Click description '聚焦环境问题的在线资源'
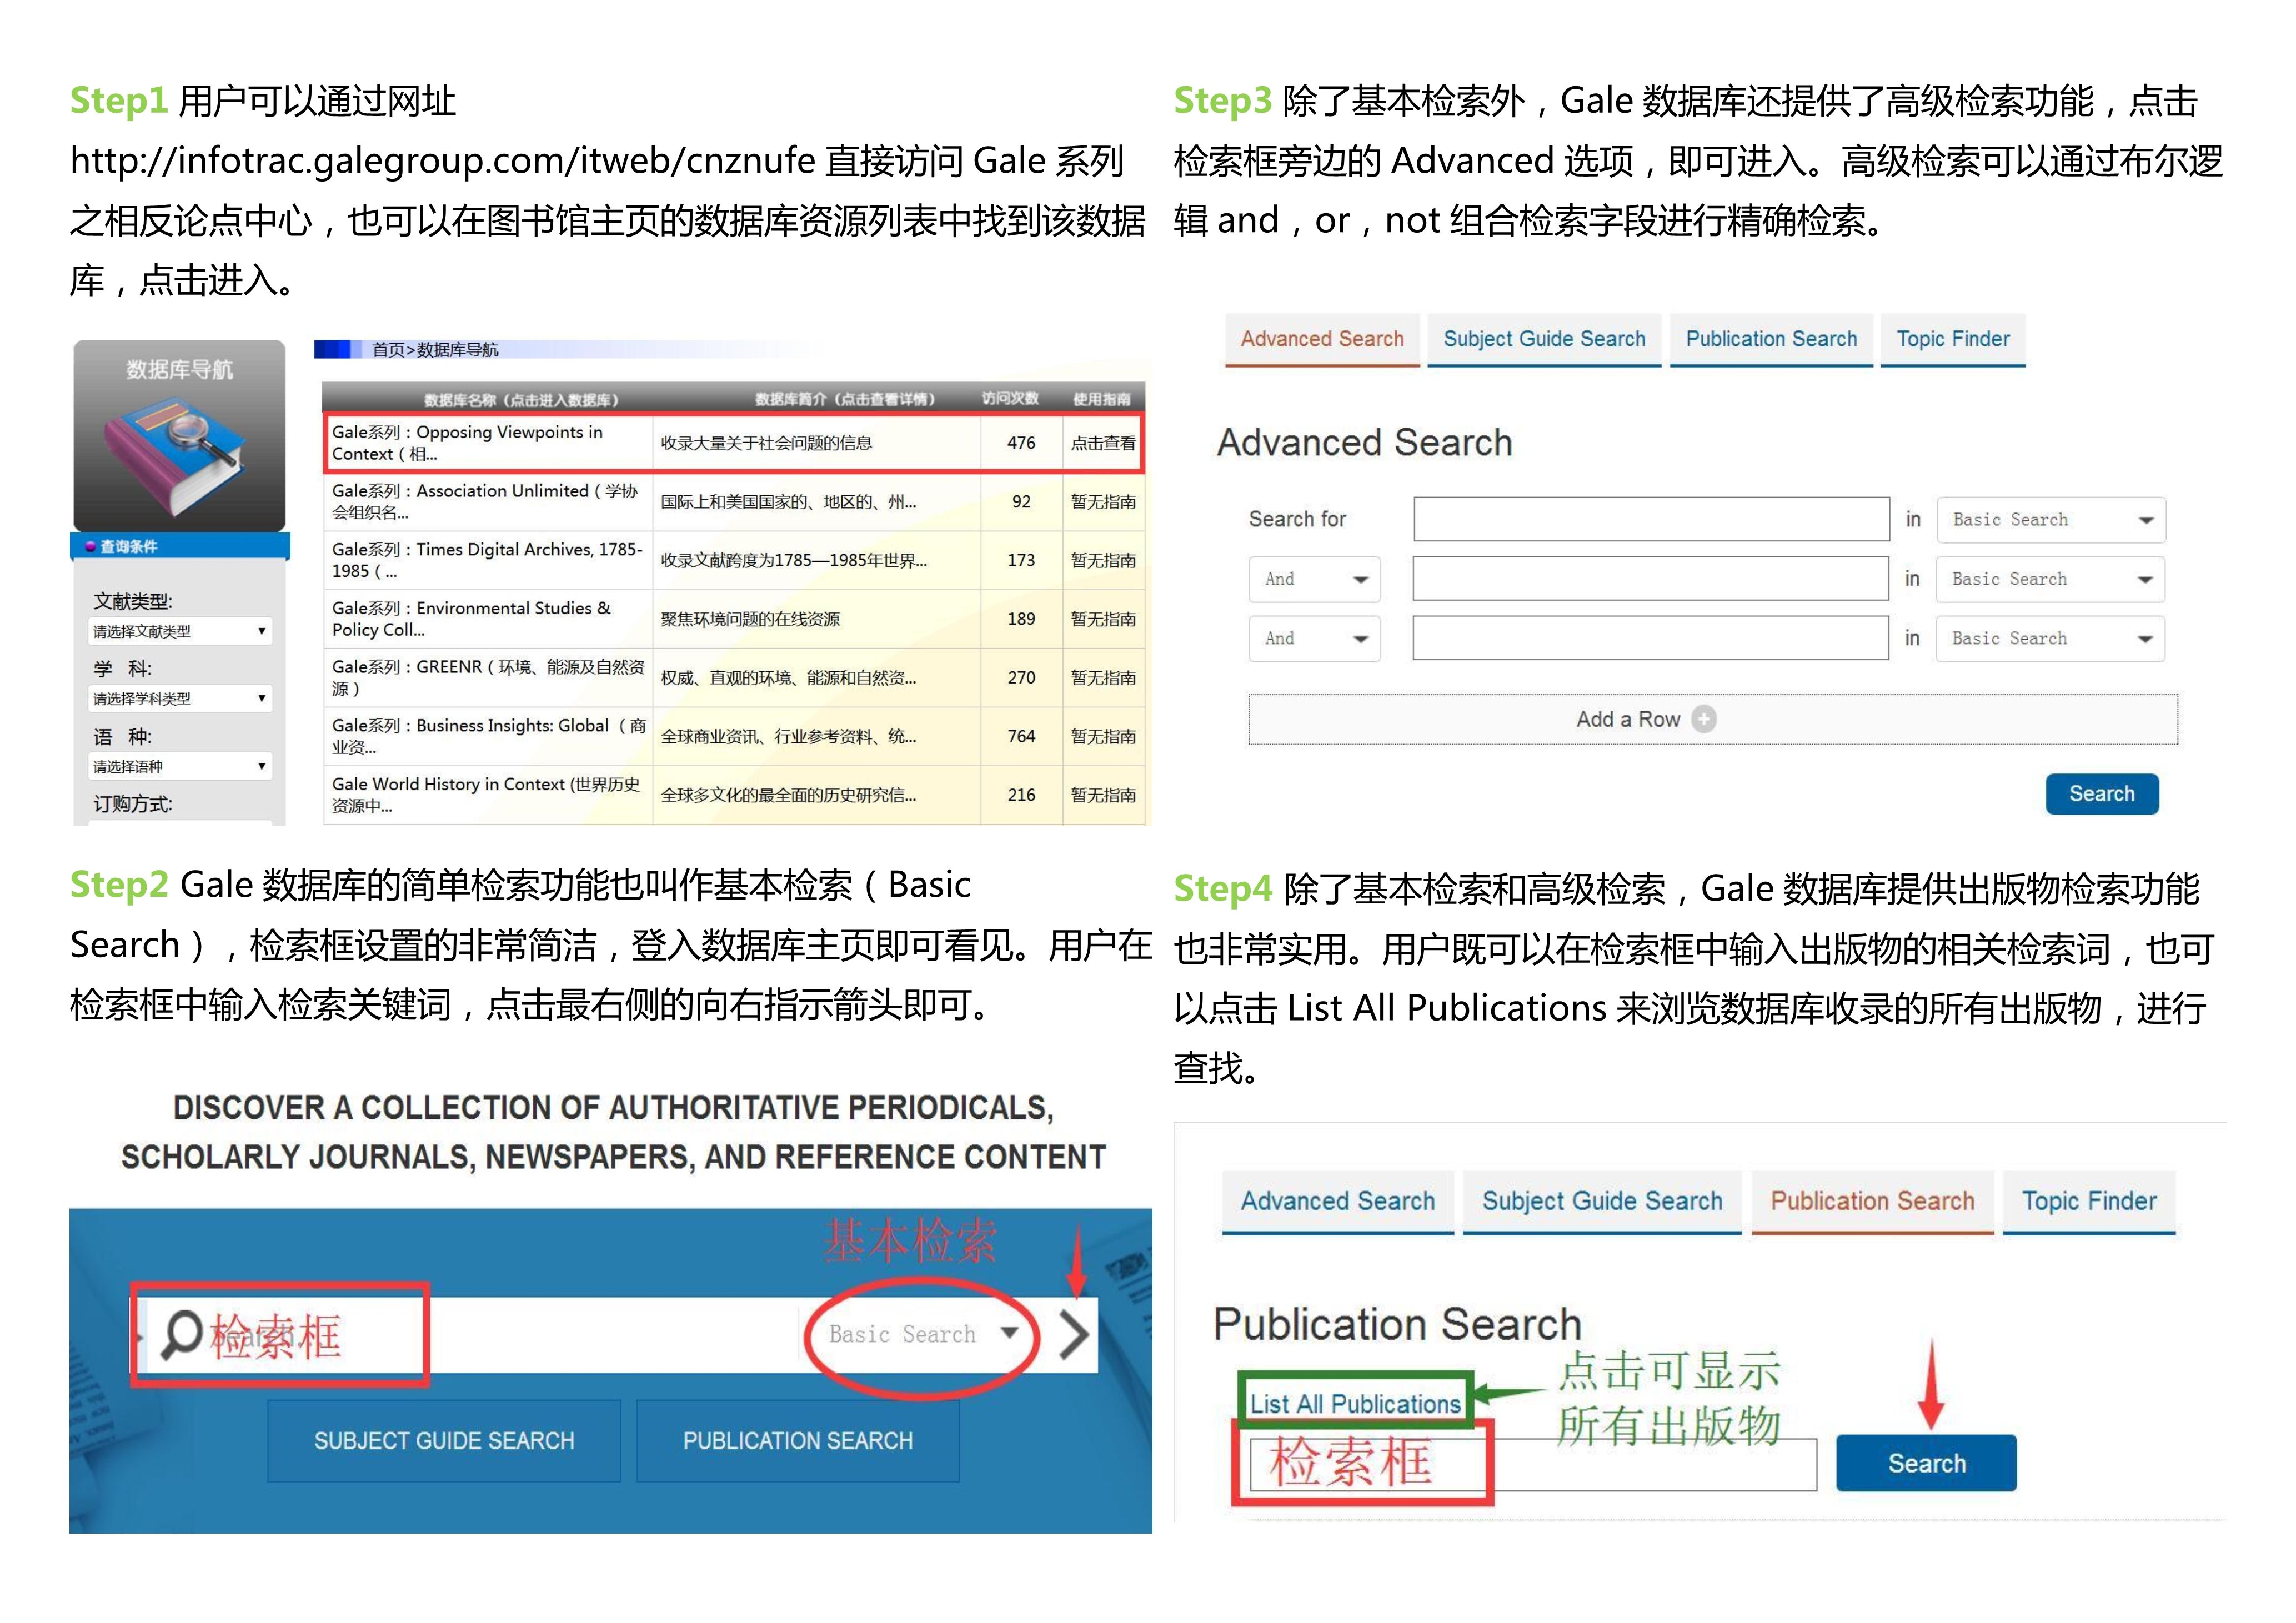Image resolution: width=2296 pixels, height=1623 pixels. pyautogui.click(x=750, y=619)
